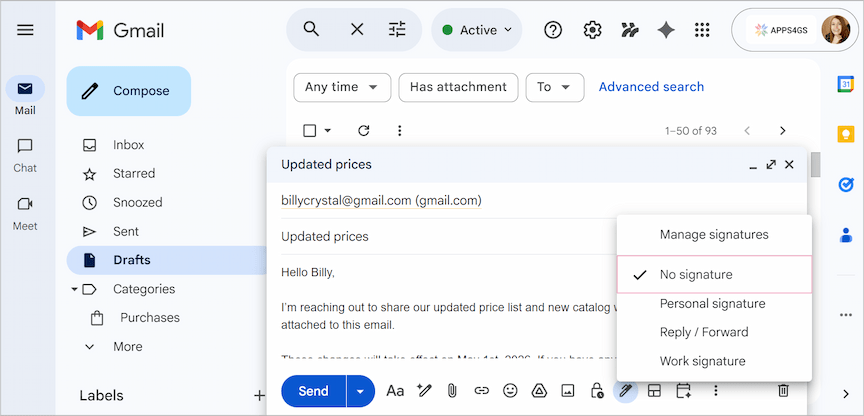Image resolution: width=864 pixels, height=416 pixels.
Task: Open the Advanced search link
Action: 651,87
